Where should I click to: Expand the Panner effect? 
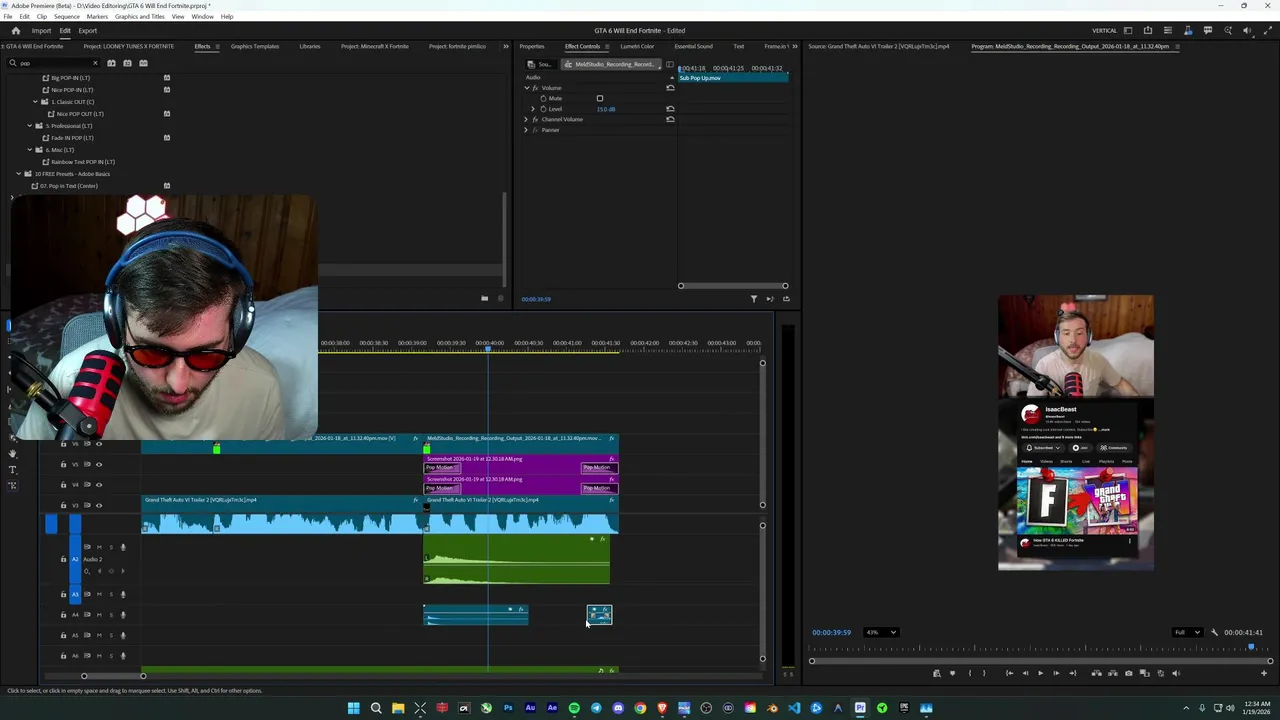526,130
